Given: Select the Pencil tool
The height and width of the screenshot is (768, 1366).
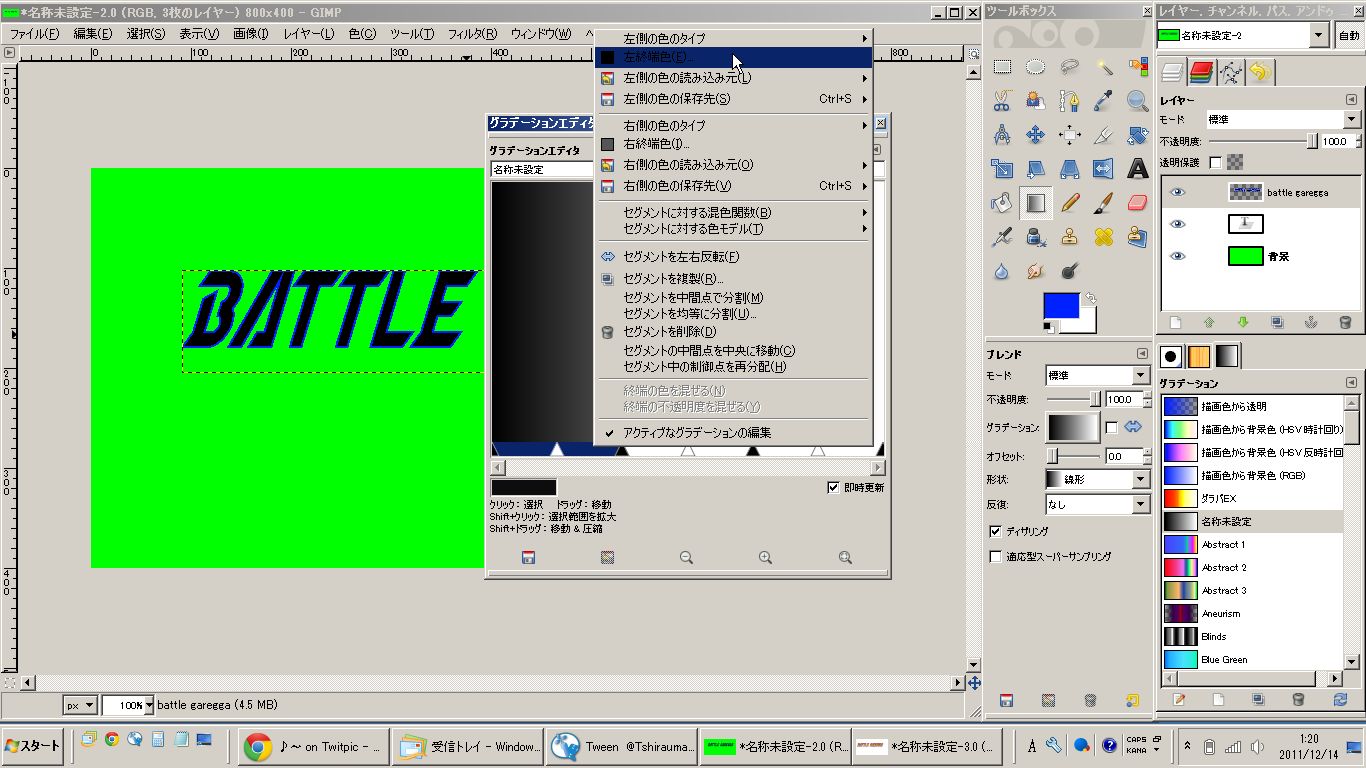Looking at the screenshot, I should (1070, 203).
